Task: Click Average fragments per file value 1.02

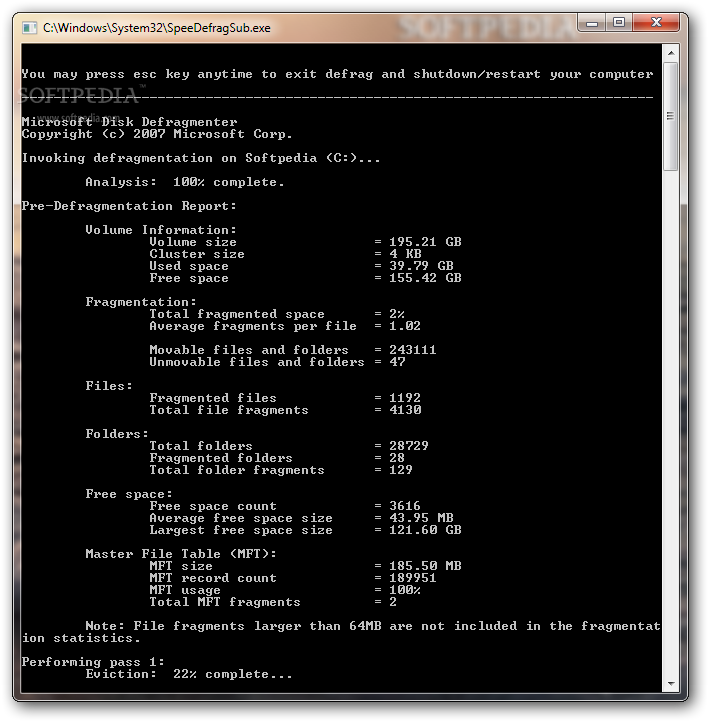Action: click(x=405, y=326)
